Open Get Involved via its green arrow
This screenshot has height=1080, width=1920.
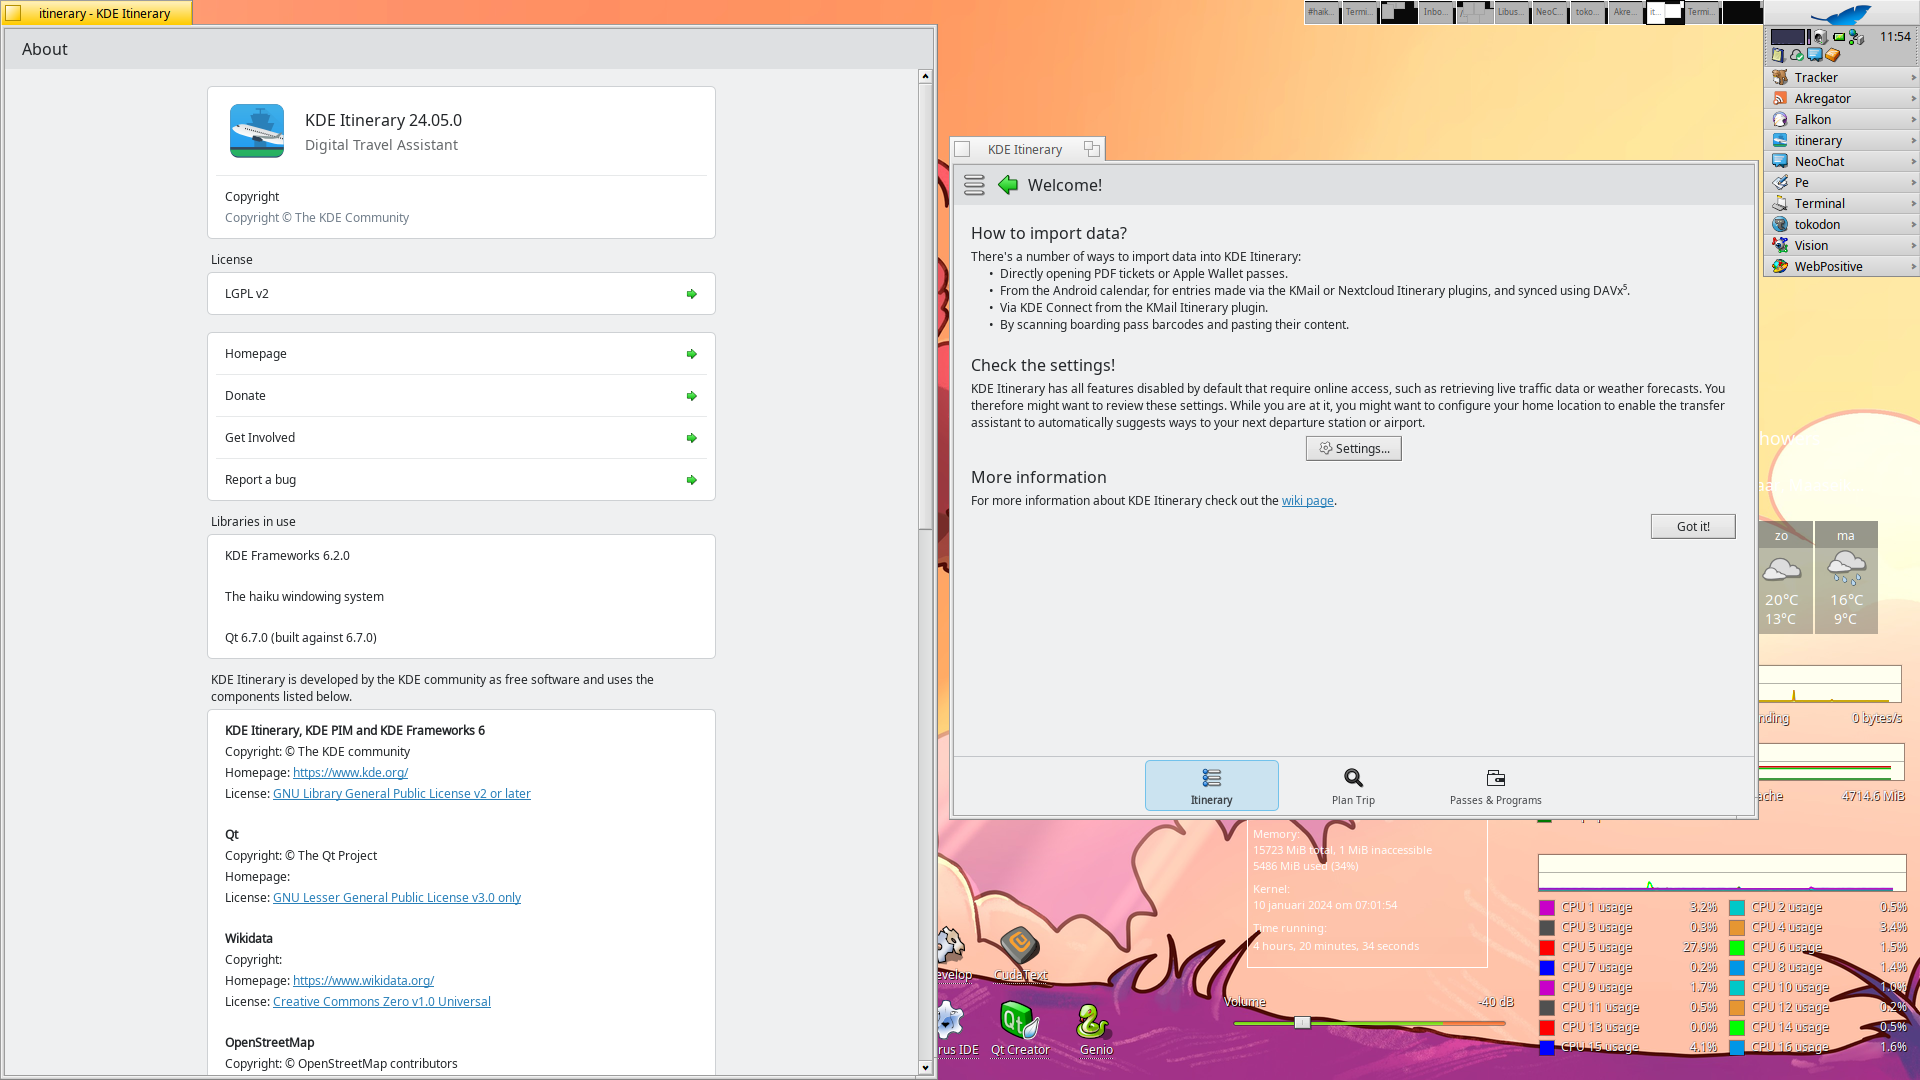[691, 438]
